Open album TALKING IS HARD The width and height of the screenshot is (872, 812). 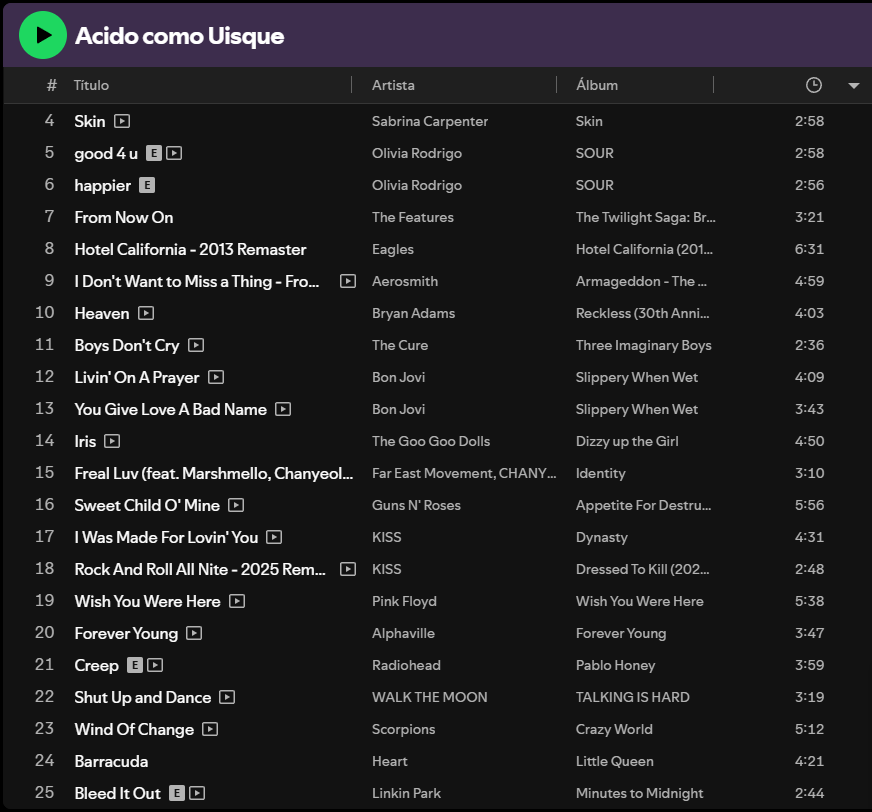pyautogui.click(x=632, y=697)
